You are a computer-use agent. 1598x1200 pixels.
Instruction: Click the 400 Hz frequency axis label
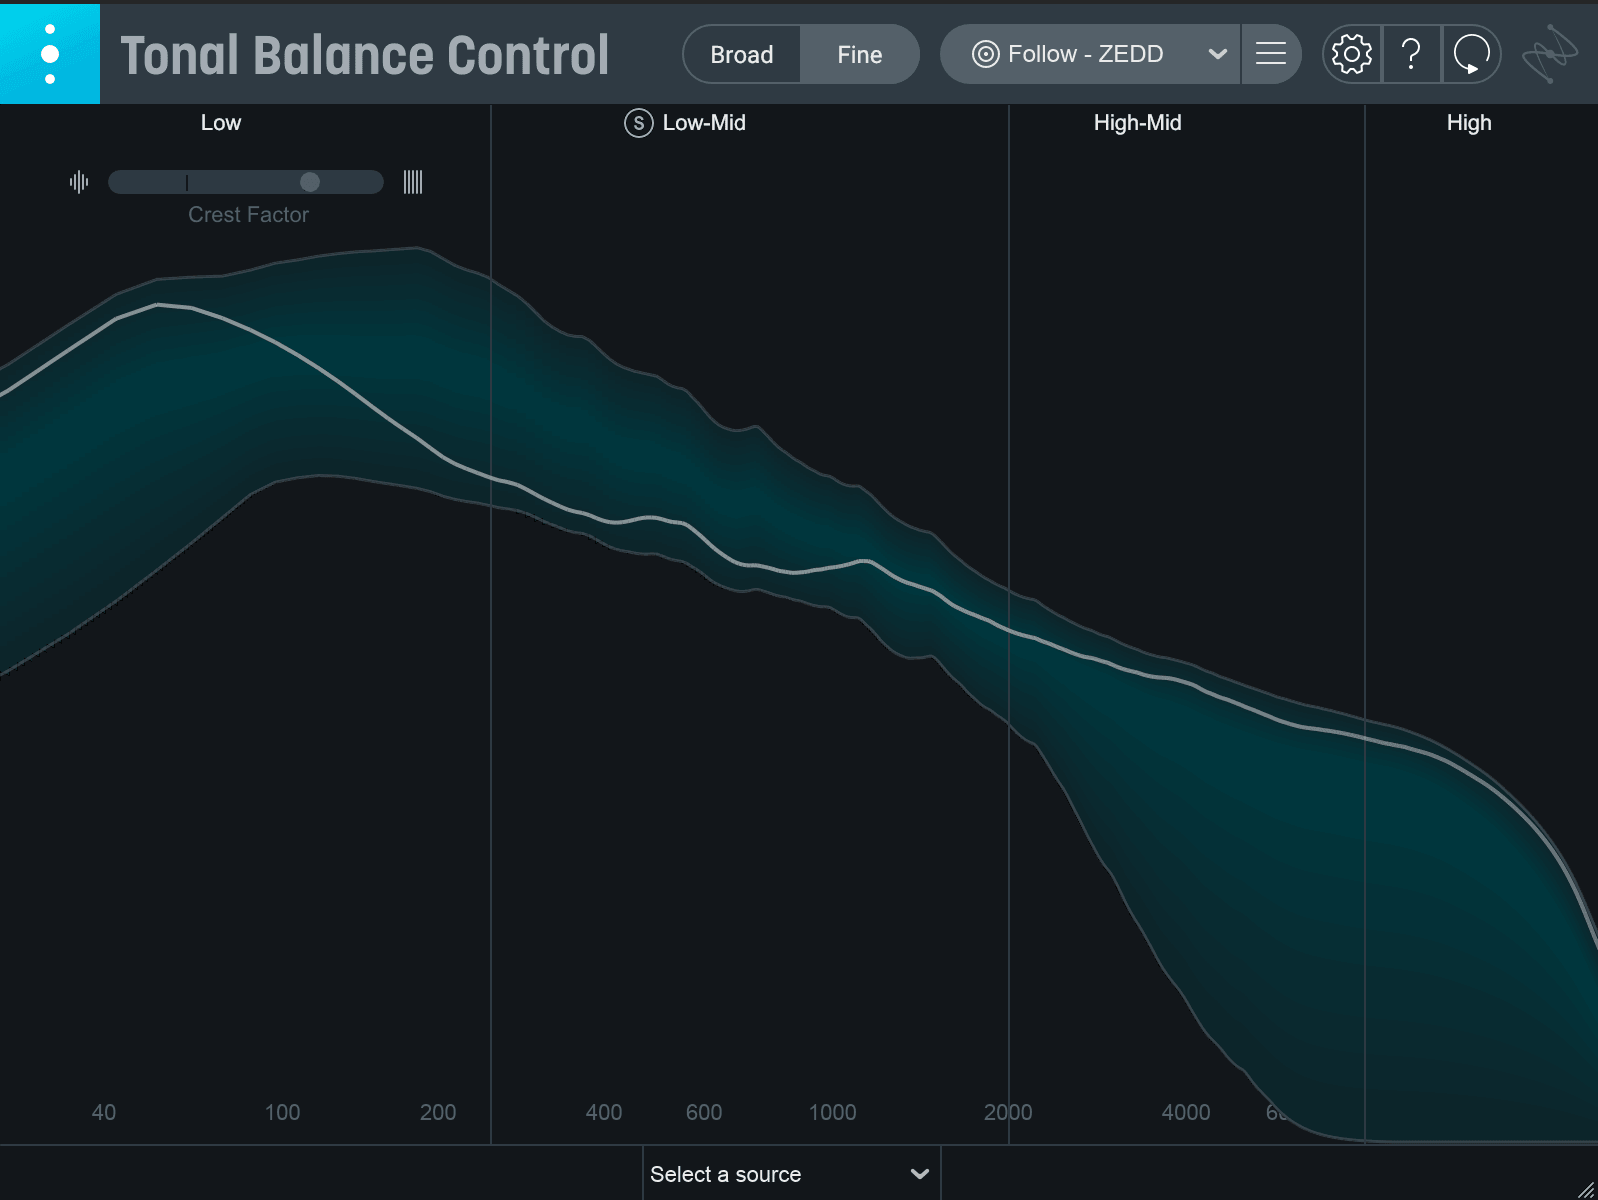[x=604, y=1112]
